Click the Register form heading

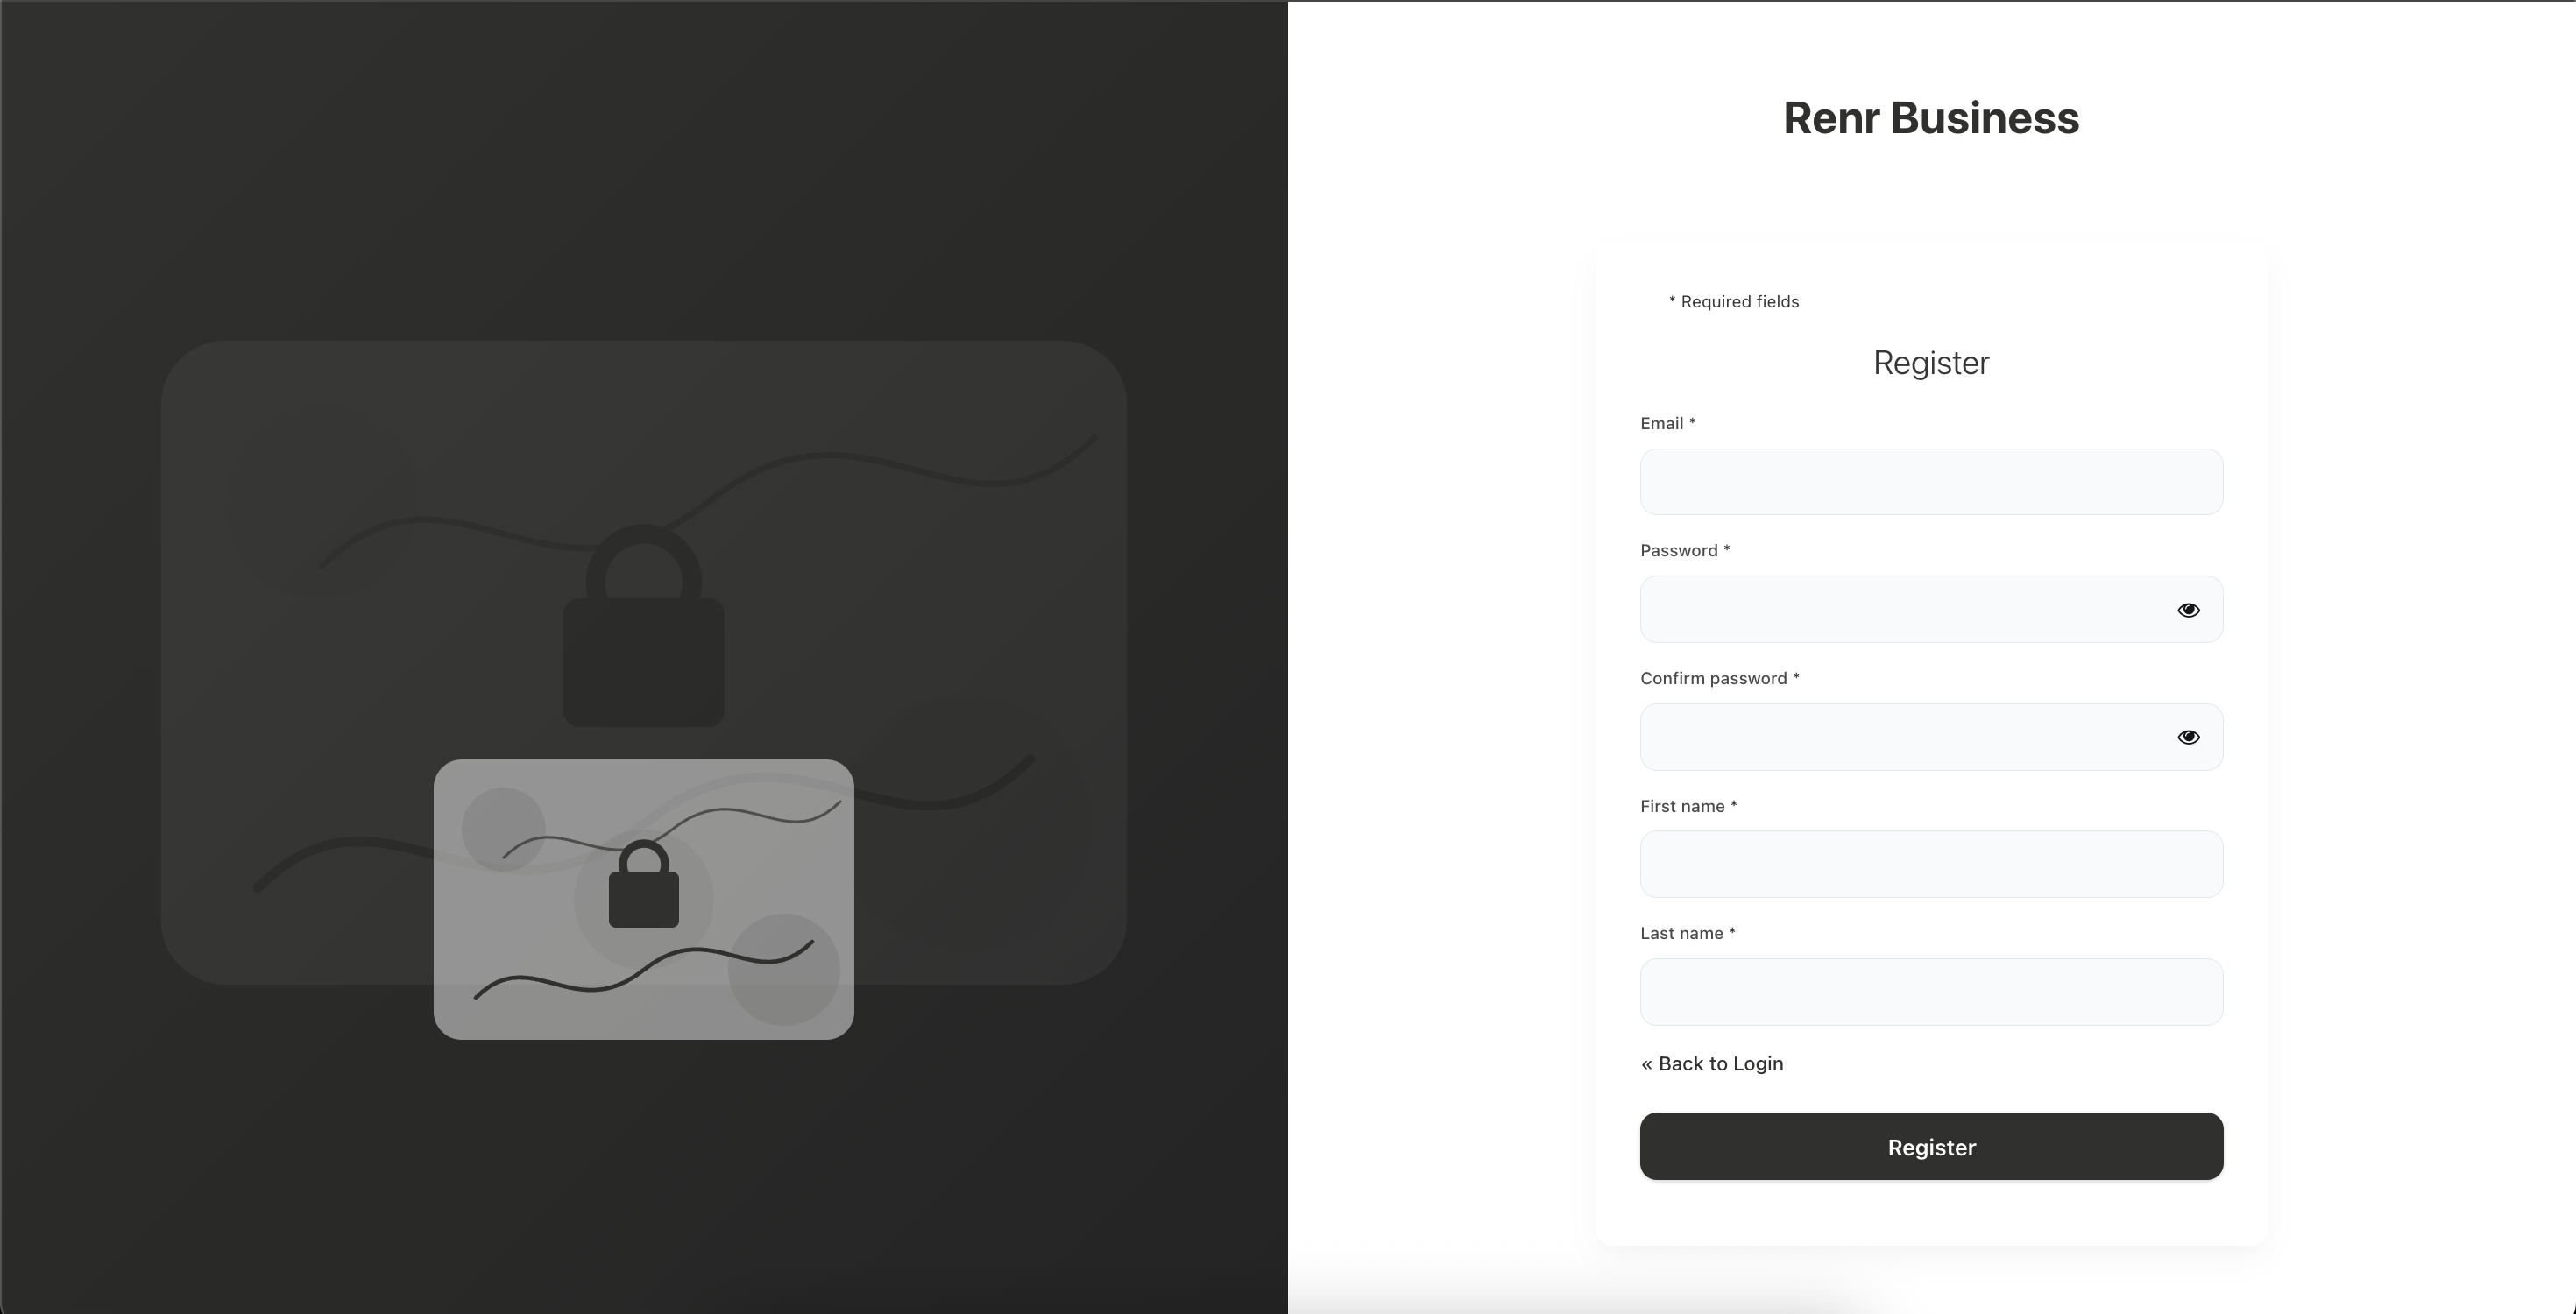(x=1931, y=363)
